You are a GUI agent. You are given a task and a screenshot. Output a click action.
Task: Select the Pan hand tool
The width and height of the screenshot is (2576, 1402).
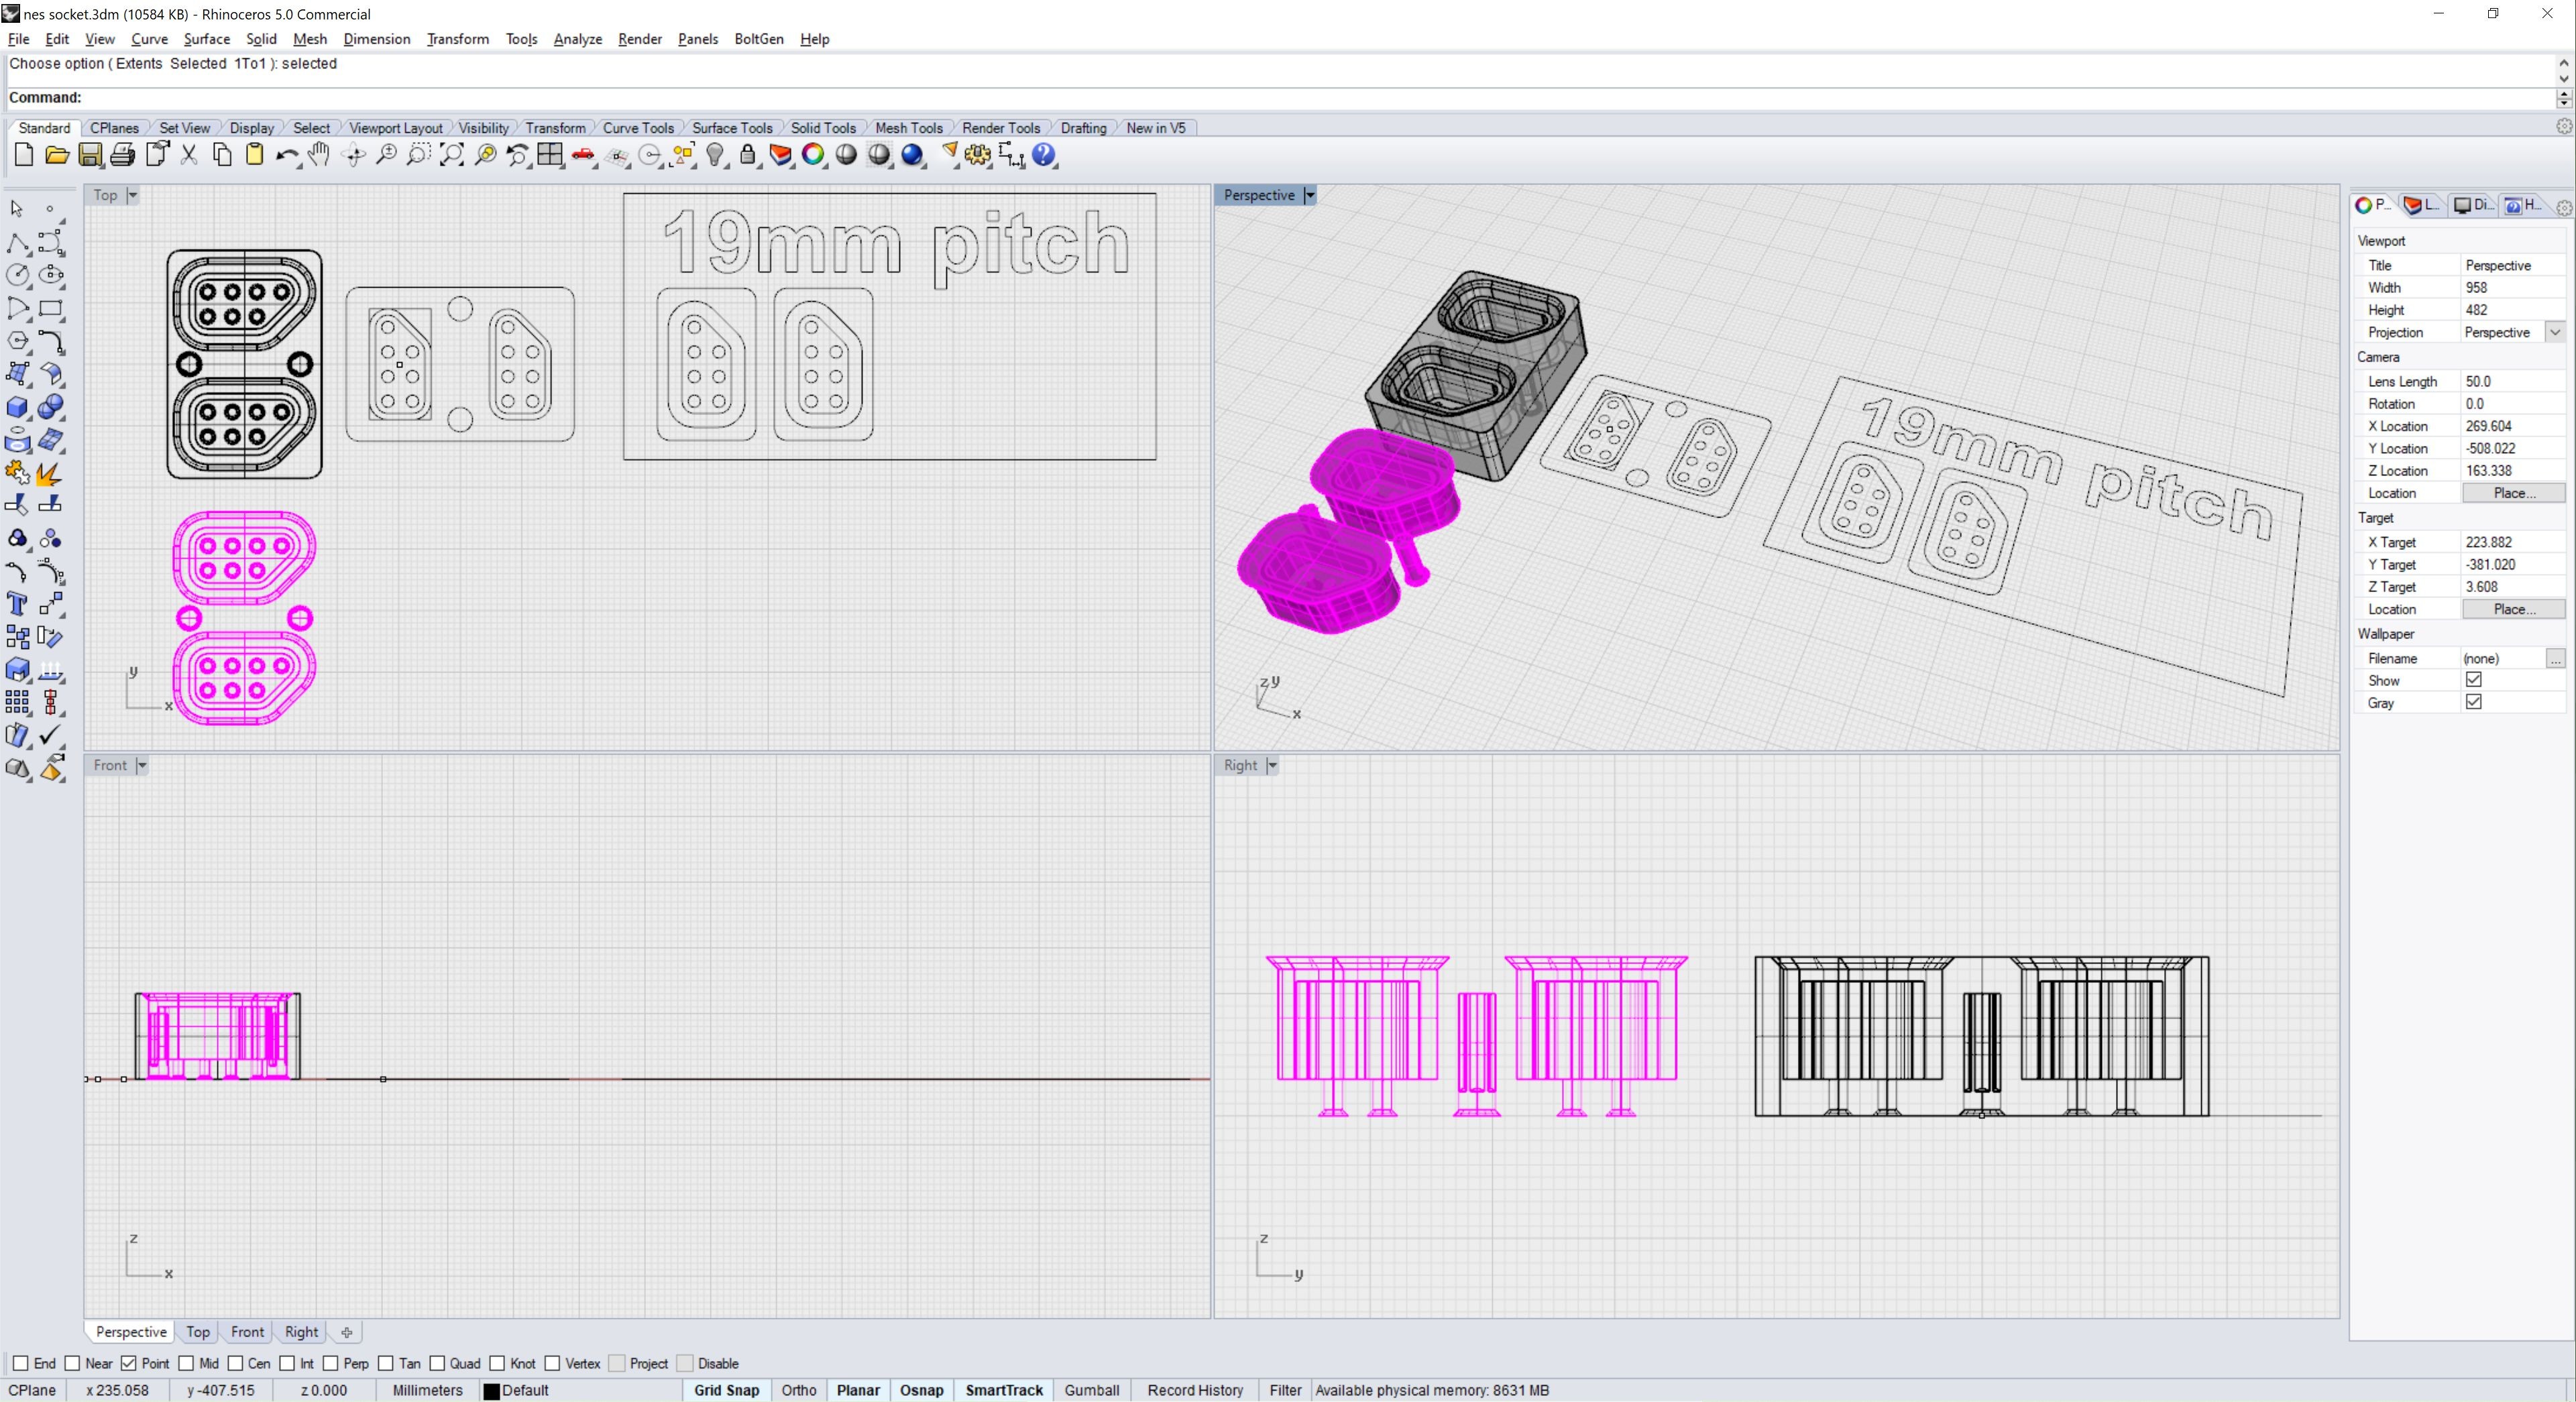[x=319, y=155]
